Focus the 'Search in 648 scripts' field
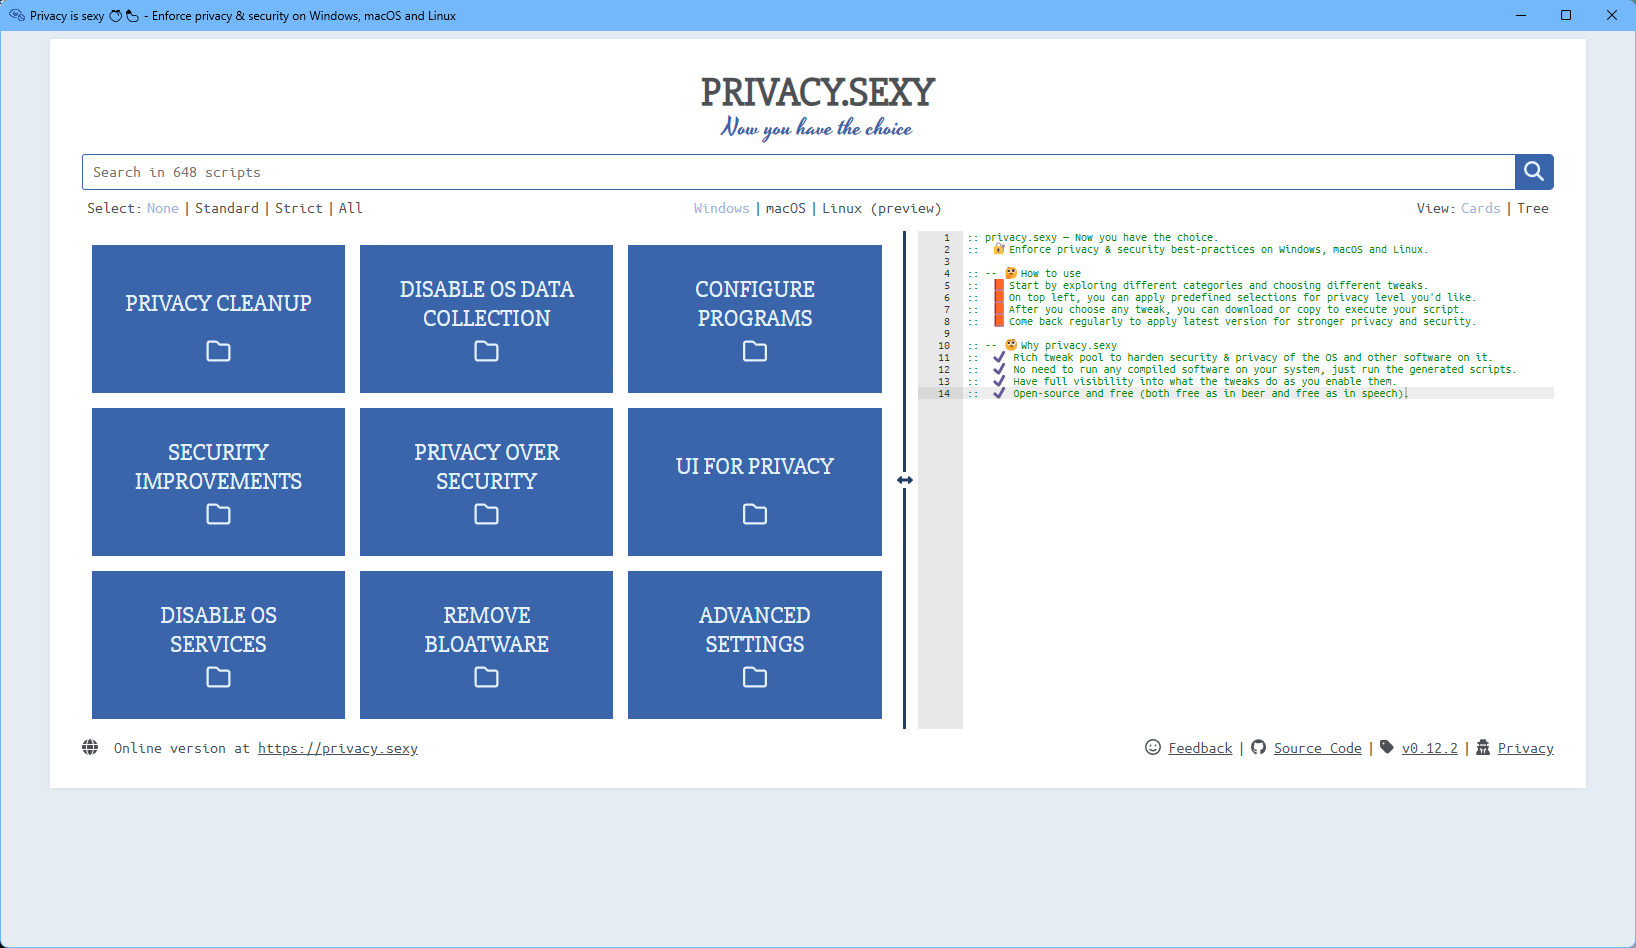 (x=799, y=172)
